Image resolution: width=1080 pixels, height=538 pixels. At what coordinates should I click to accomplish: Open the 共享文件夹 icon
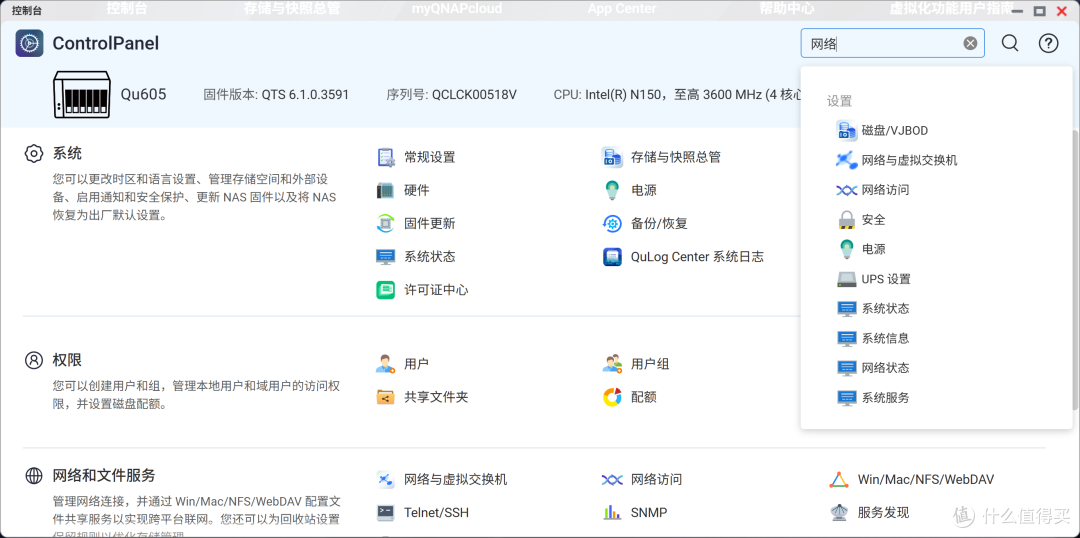tap(386, 397)
